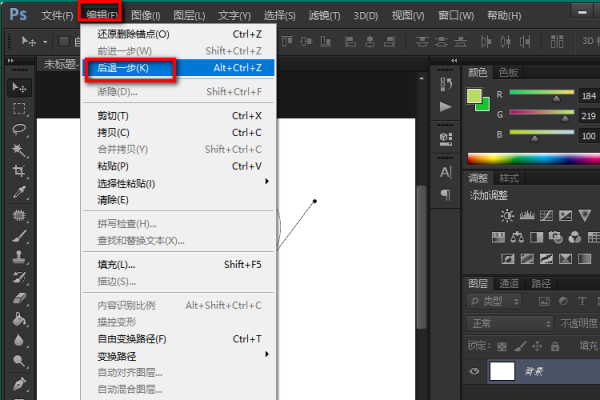Click the G value field 219
The image size is (600, 400).
(x=589, y=116)
